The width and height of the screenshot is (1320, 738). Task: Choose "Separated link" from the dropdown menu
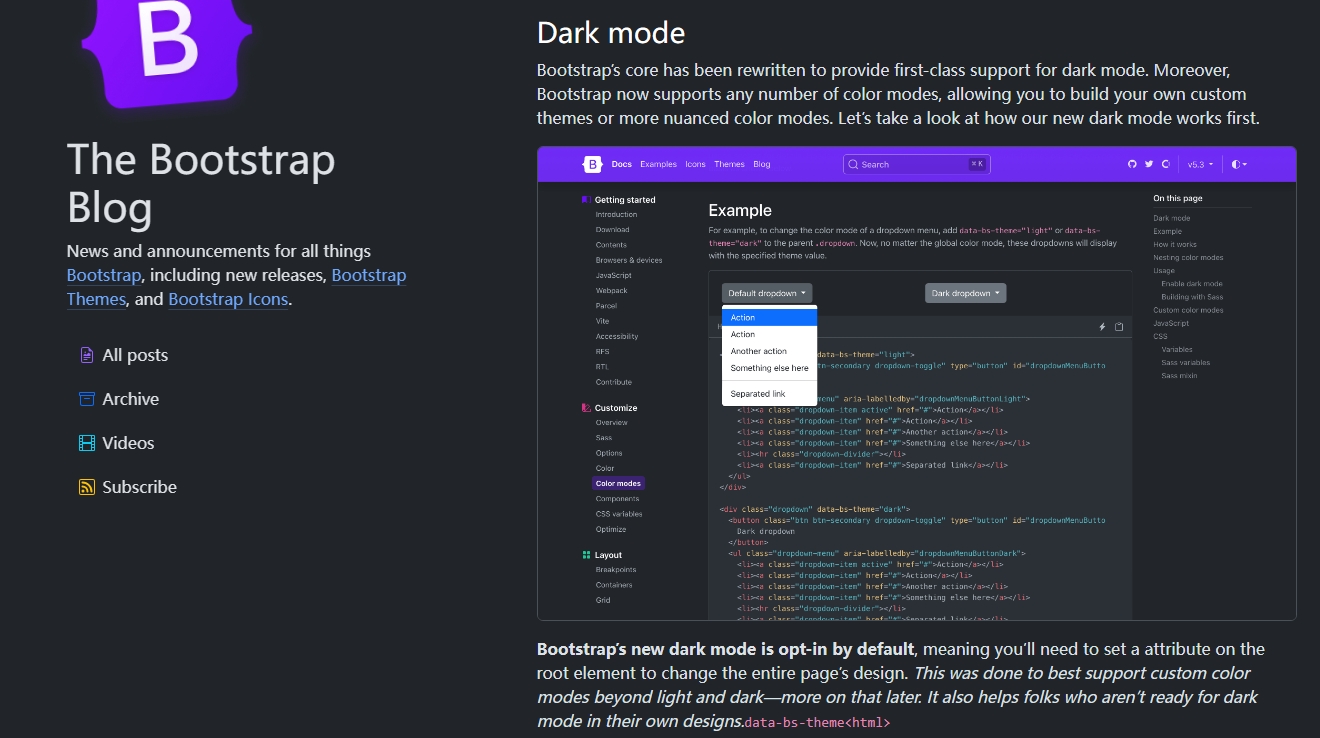click(x=758, y=394)
